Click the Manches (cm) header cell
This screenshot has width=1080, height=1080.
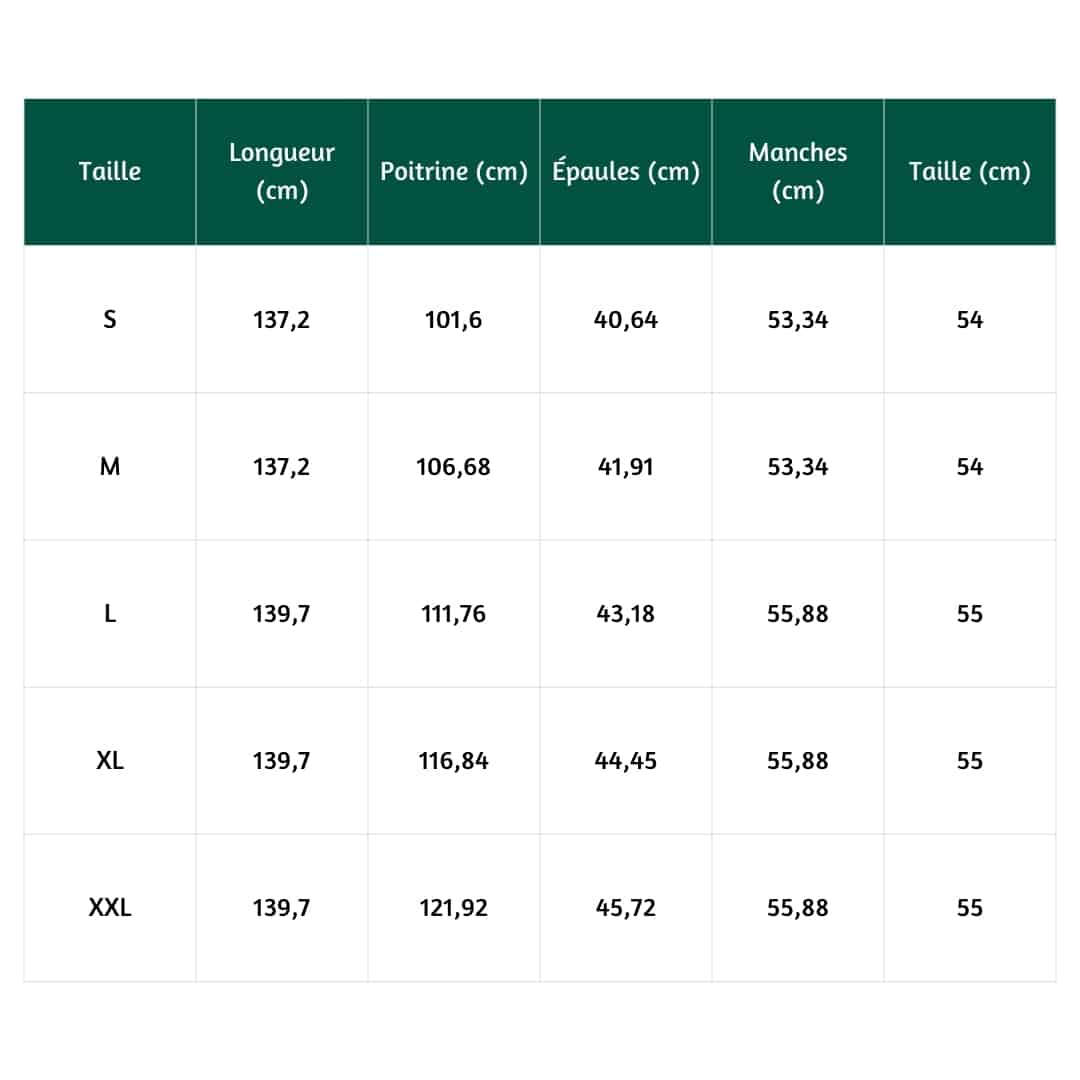coord(798,172)
